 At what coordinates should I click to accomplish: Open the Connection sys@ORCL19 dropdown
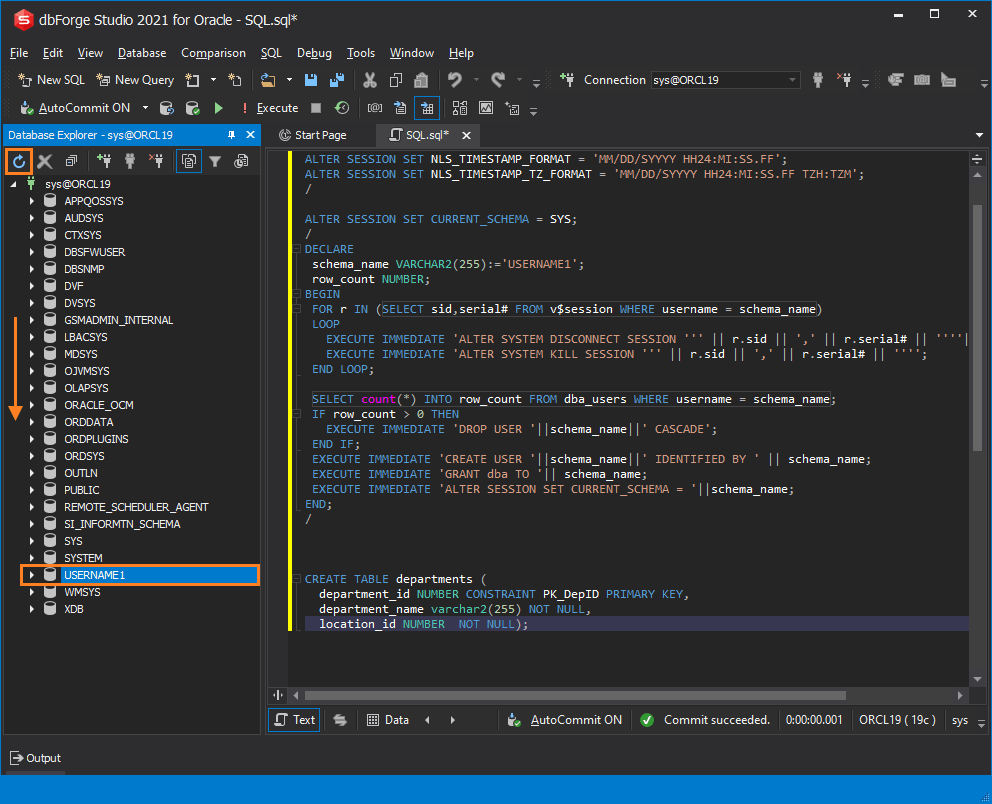pyautogui.click(x=793, y=80)
